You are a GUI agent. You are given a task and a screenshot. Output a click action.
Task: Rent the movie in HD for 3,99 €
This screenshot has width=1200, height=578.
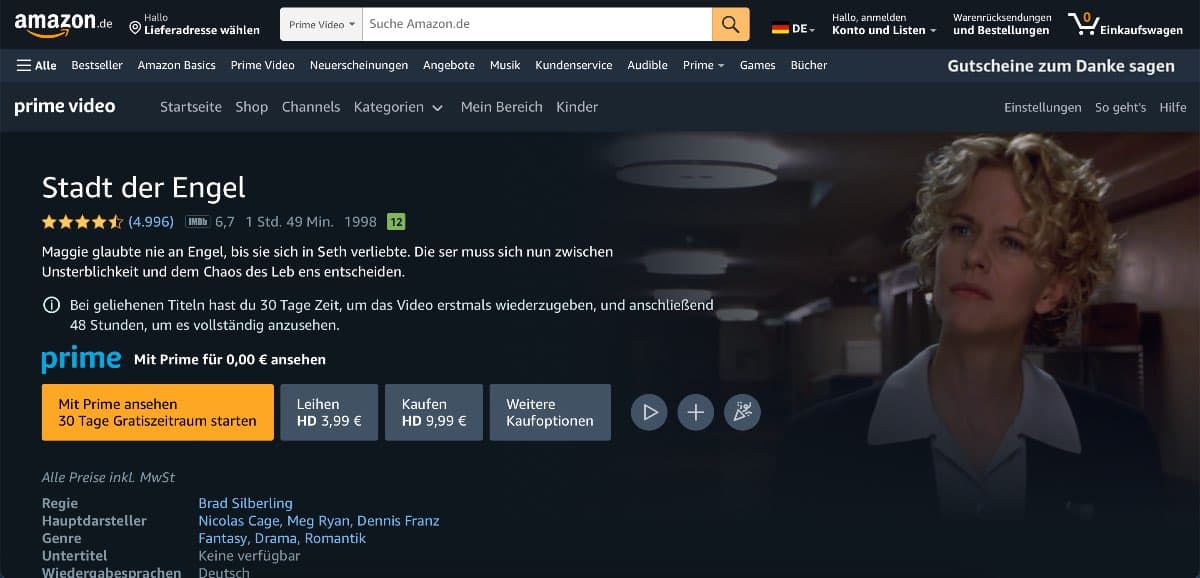pyautogui.click(x=329, y=412)
